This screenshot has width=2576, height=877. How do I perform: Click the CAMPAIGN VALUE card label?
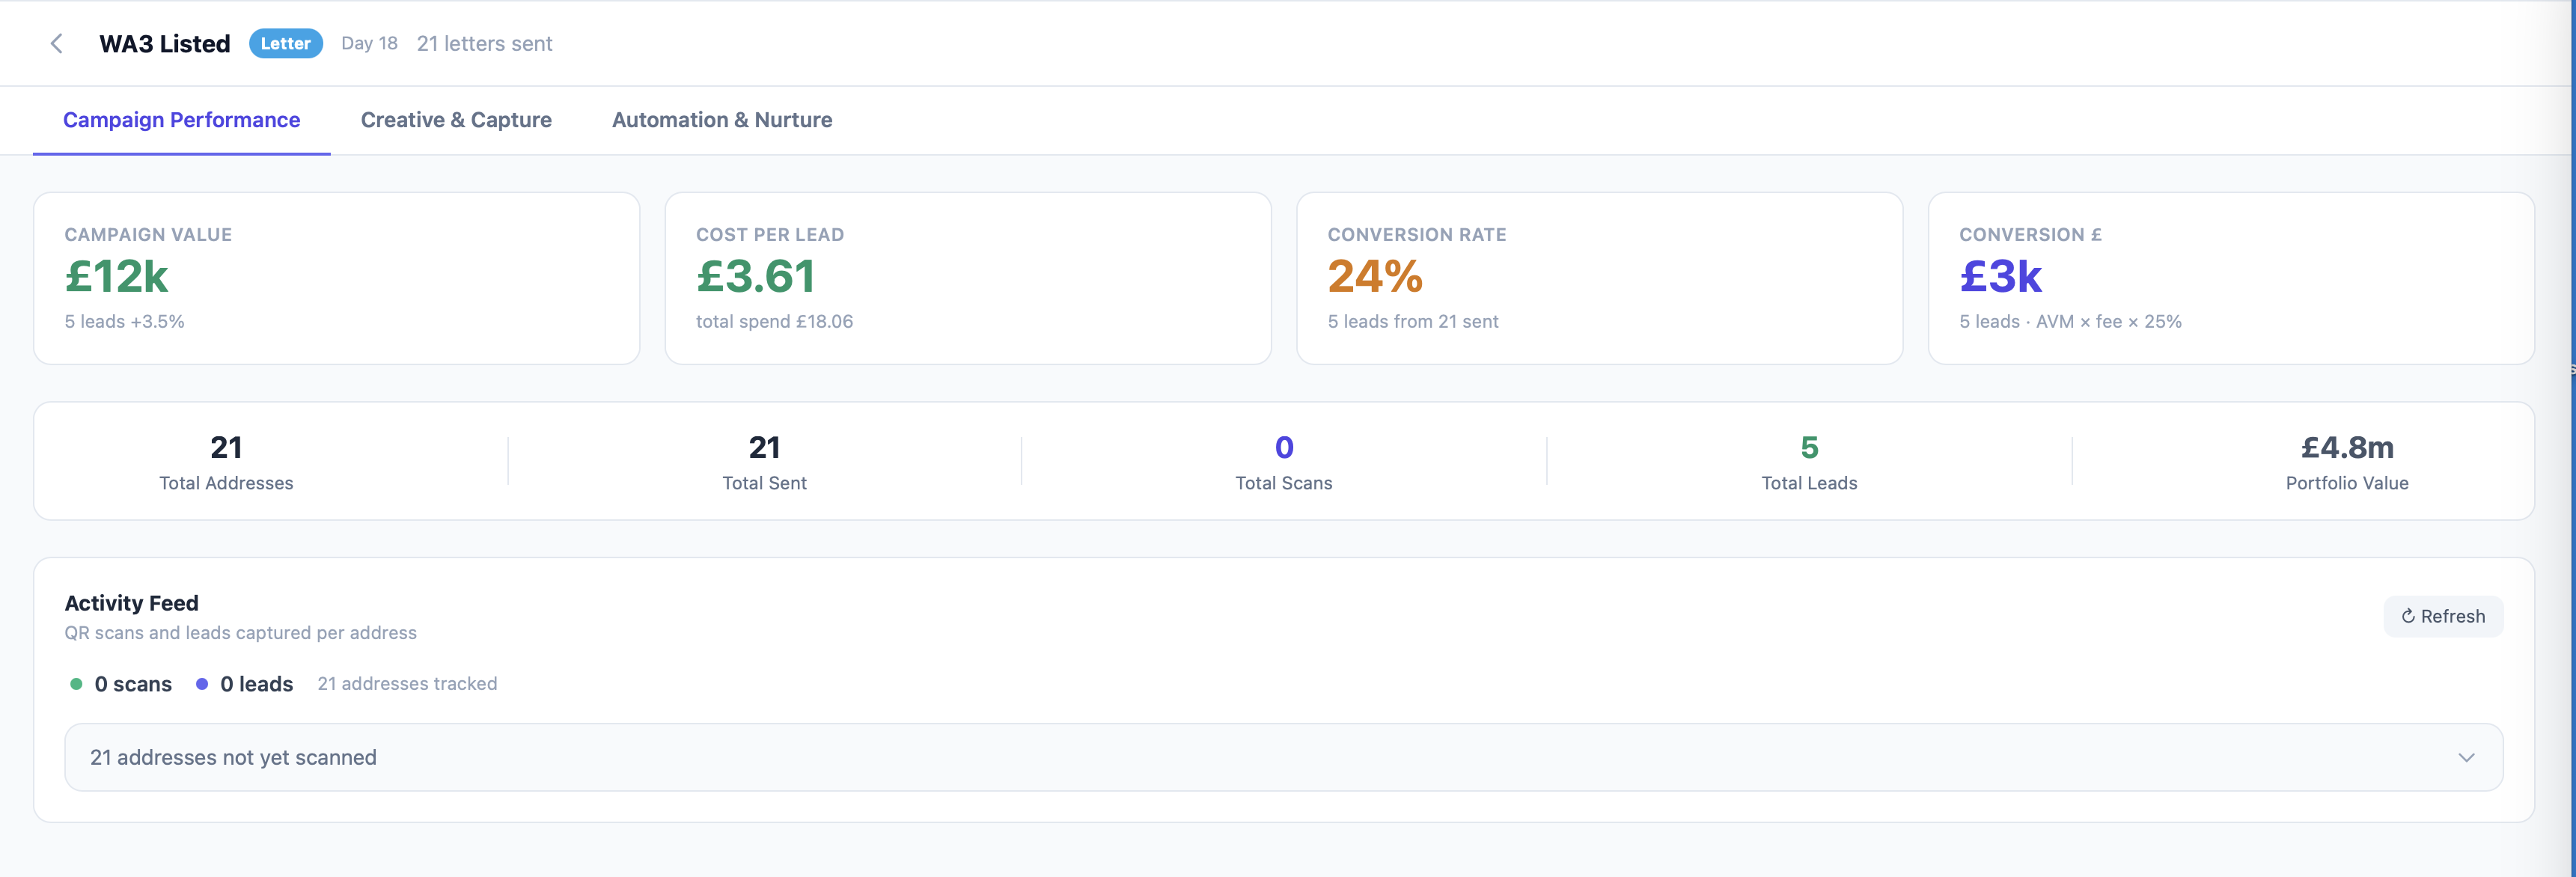coord(148,235)
